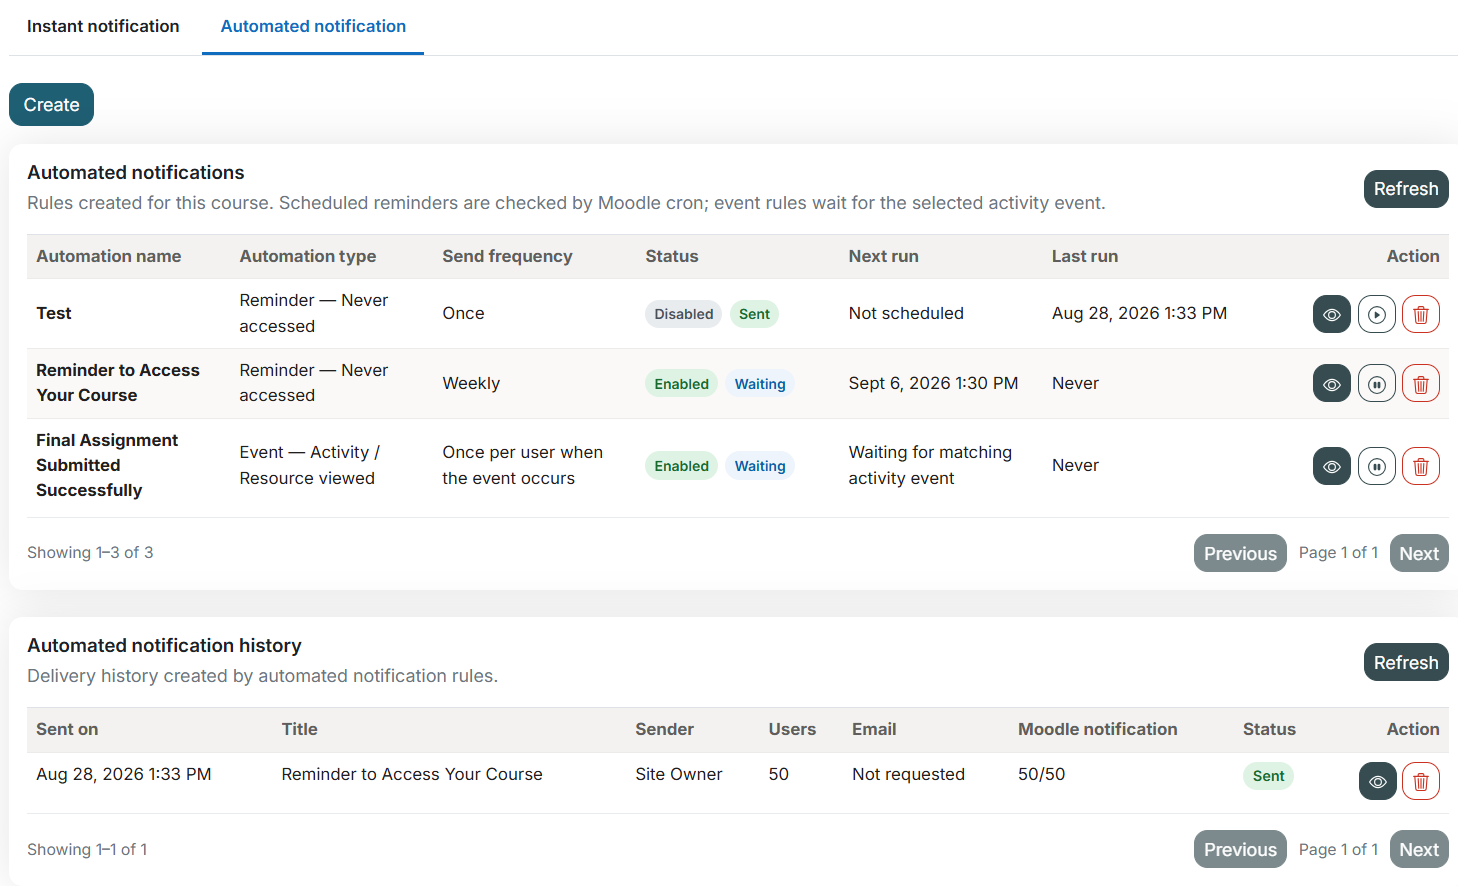The height and width of the screenshot is (886, 1458).
Task: Go to Next page of notification history
Action: click(1418, 849)
